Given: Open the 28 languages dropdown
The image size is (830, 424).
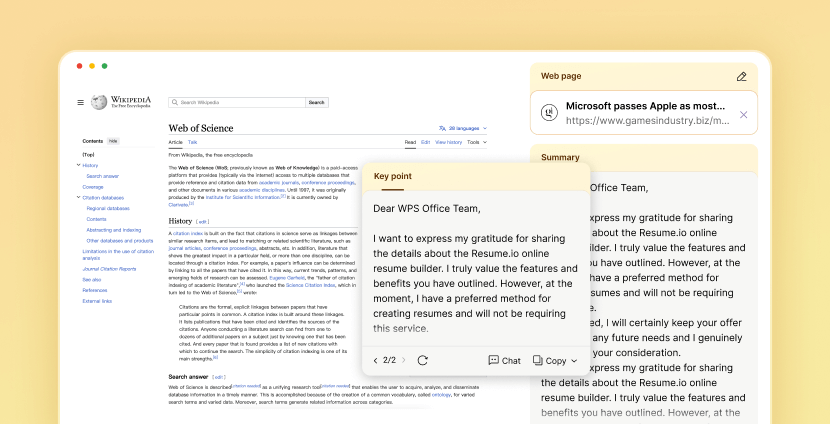Looking at the screenshot, I should [x=463, y=128].
